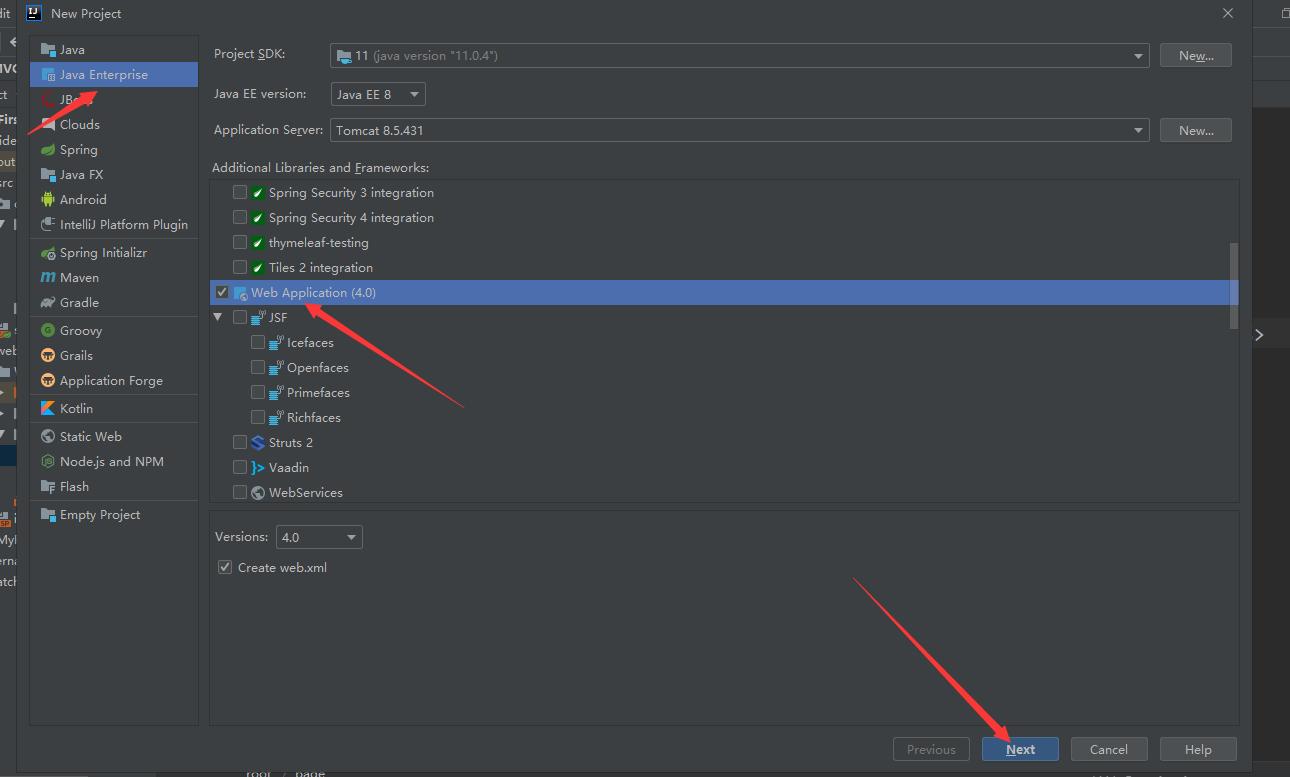Click the Static Web globe icon
This screenshot has height=777, width=1290.
(48, 436)
